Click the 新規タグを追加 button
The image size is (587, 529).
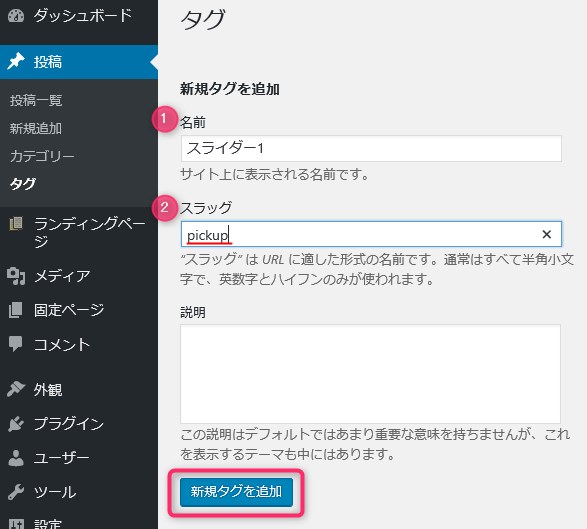pyautogui.click(x=236, y=492)
